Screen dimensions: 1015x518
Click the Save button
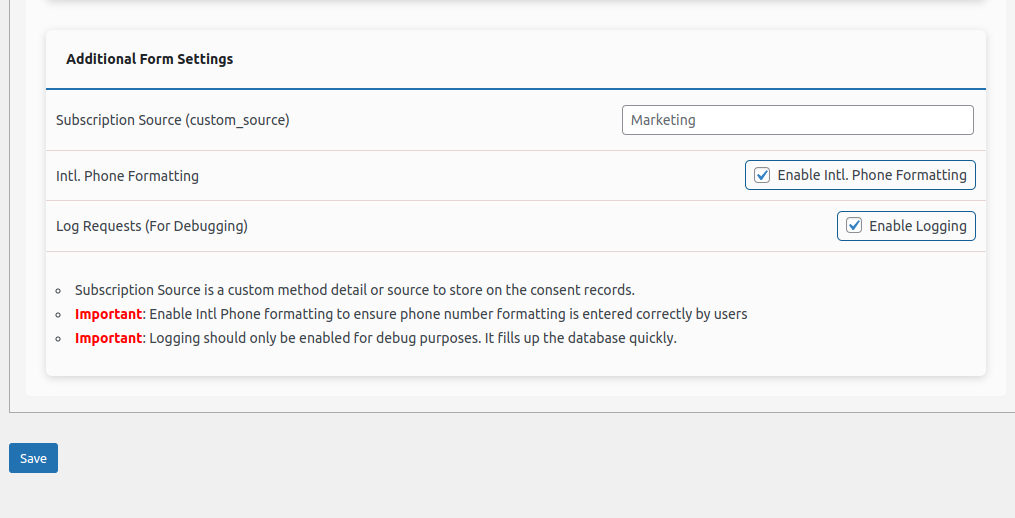(33, 458)
